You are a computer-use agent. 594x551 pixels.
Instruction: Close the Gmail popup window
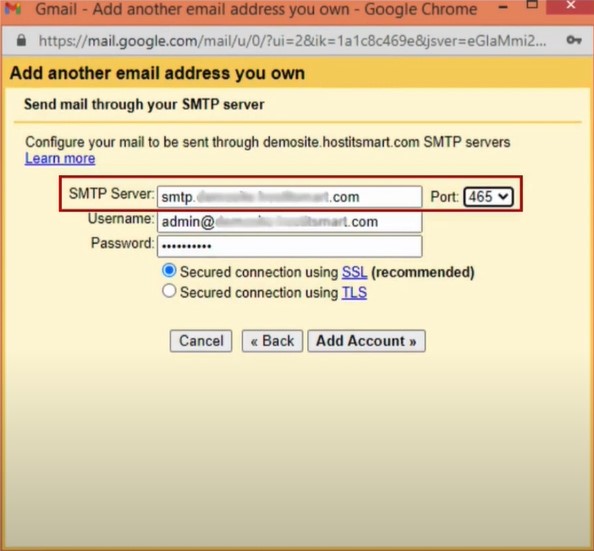click(x=571, y=6)
